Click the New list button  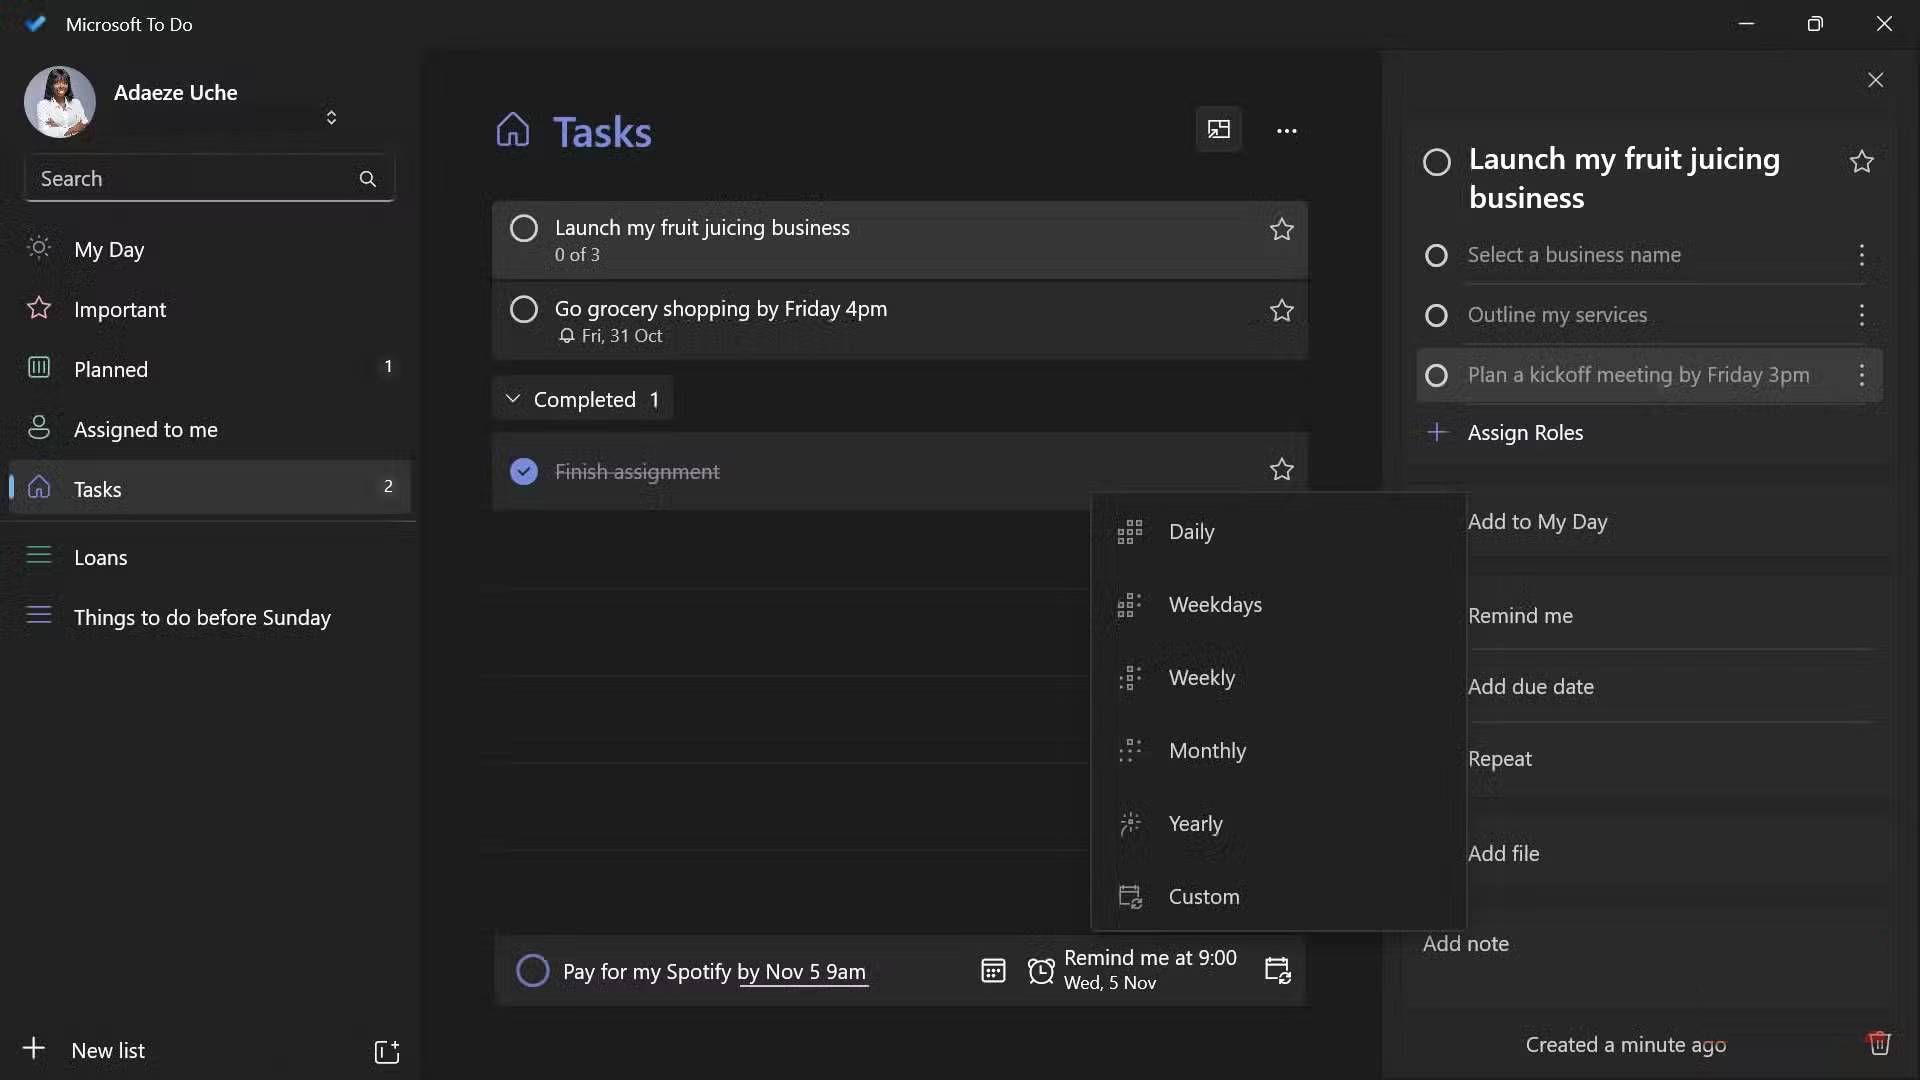[108, 1050]
